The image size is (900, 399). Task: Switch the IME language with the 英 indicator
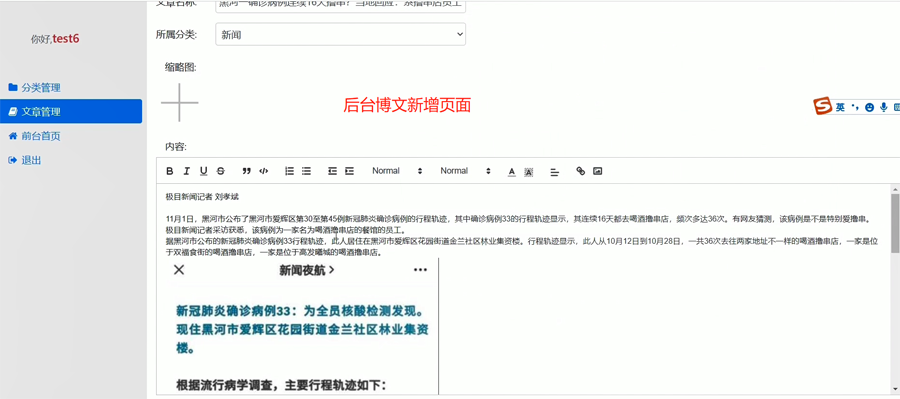point(840,107)
